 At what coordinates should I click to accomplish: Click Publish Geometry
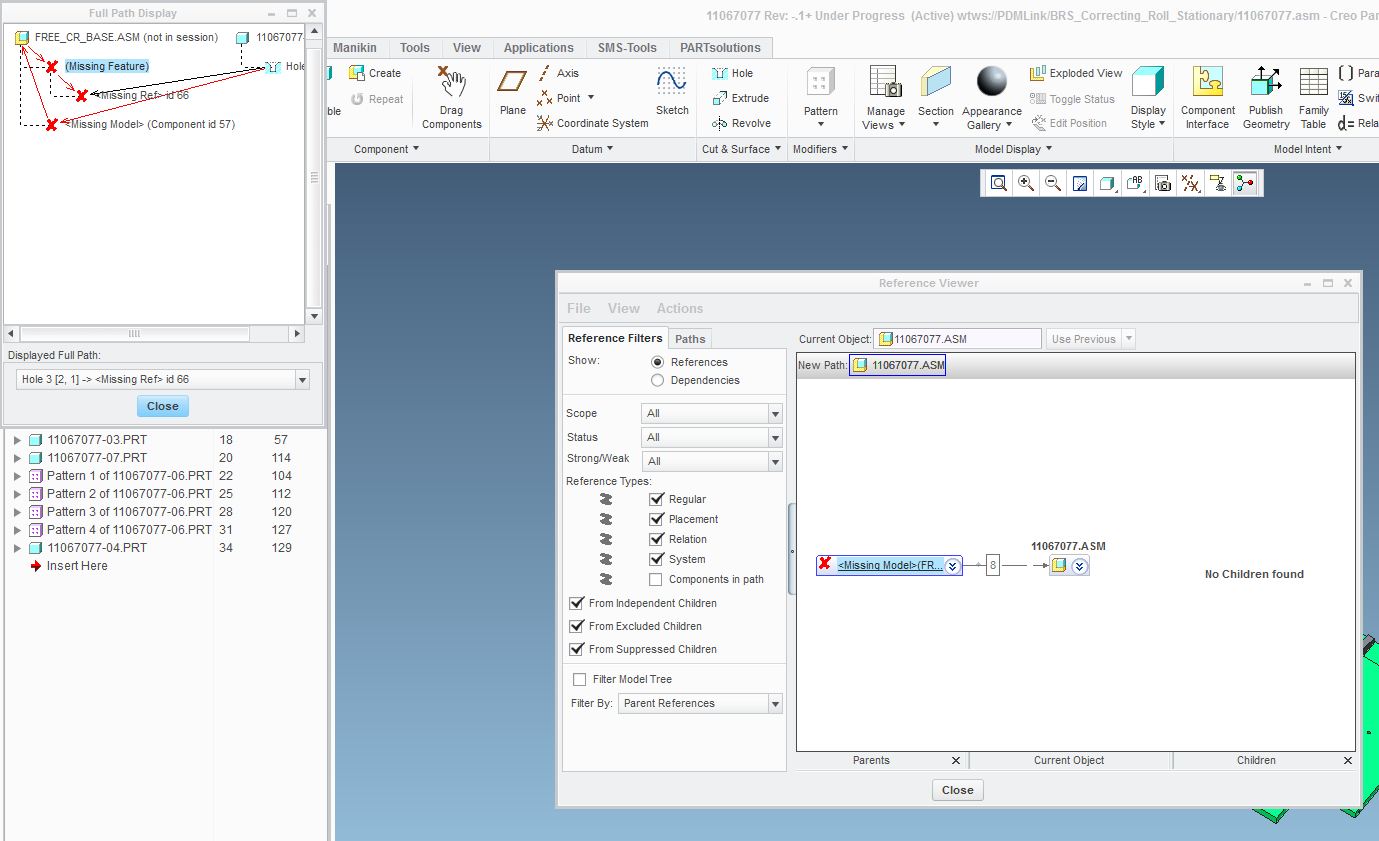1266,98
